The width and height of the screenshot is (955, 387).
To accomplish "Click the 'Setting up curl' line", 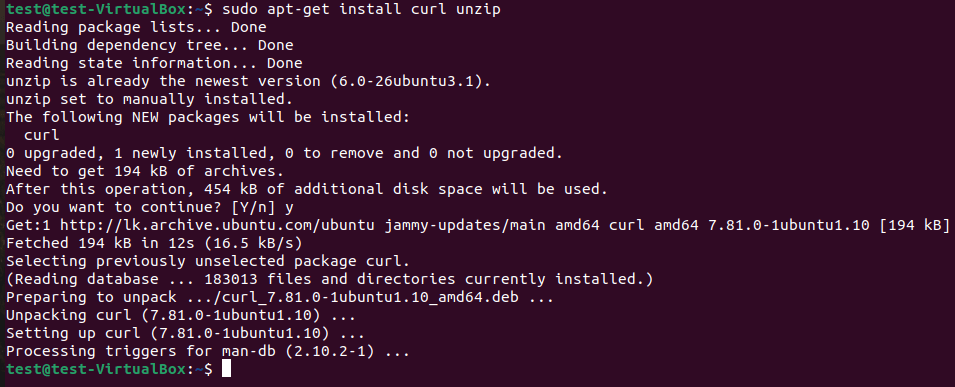I will pos(185,333).
